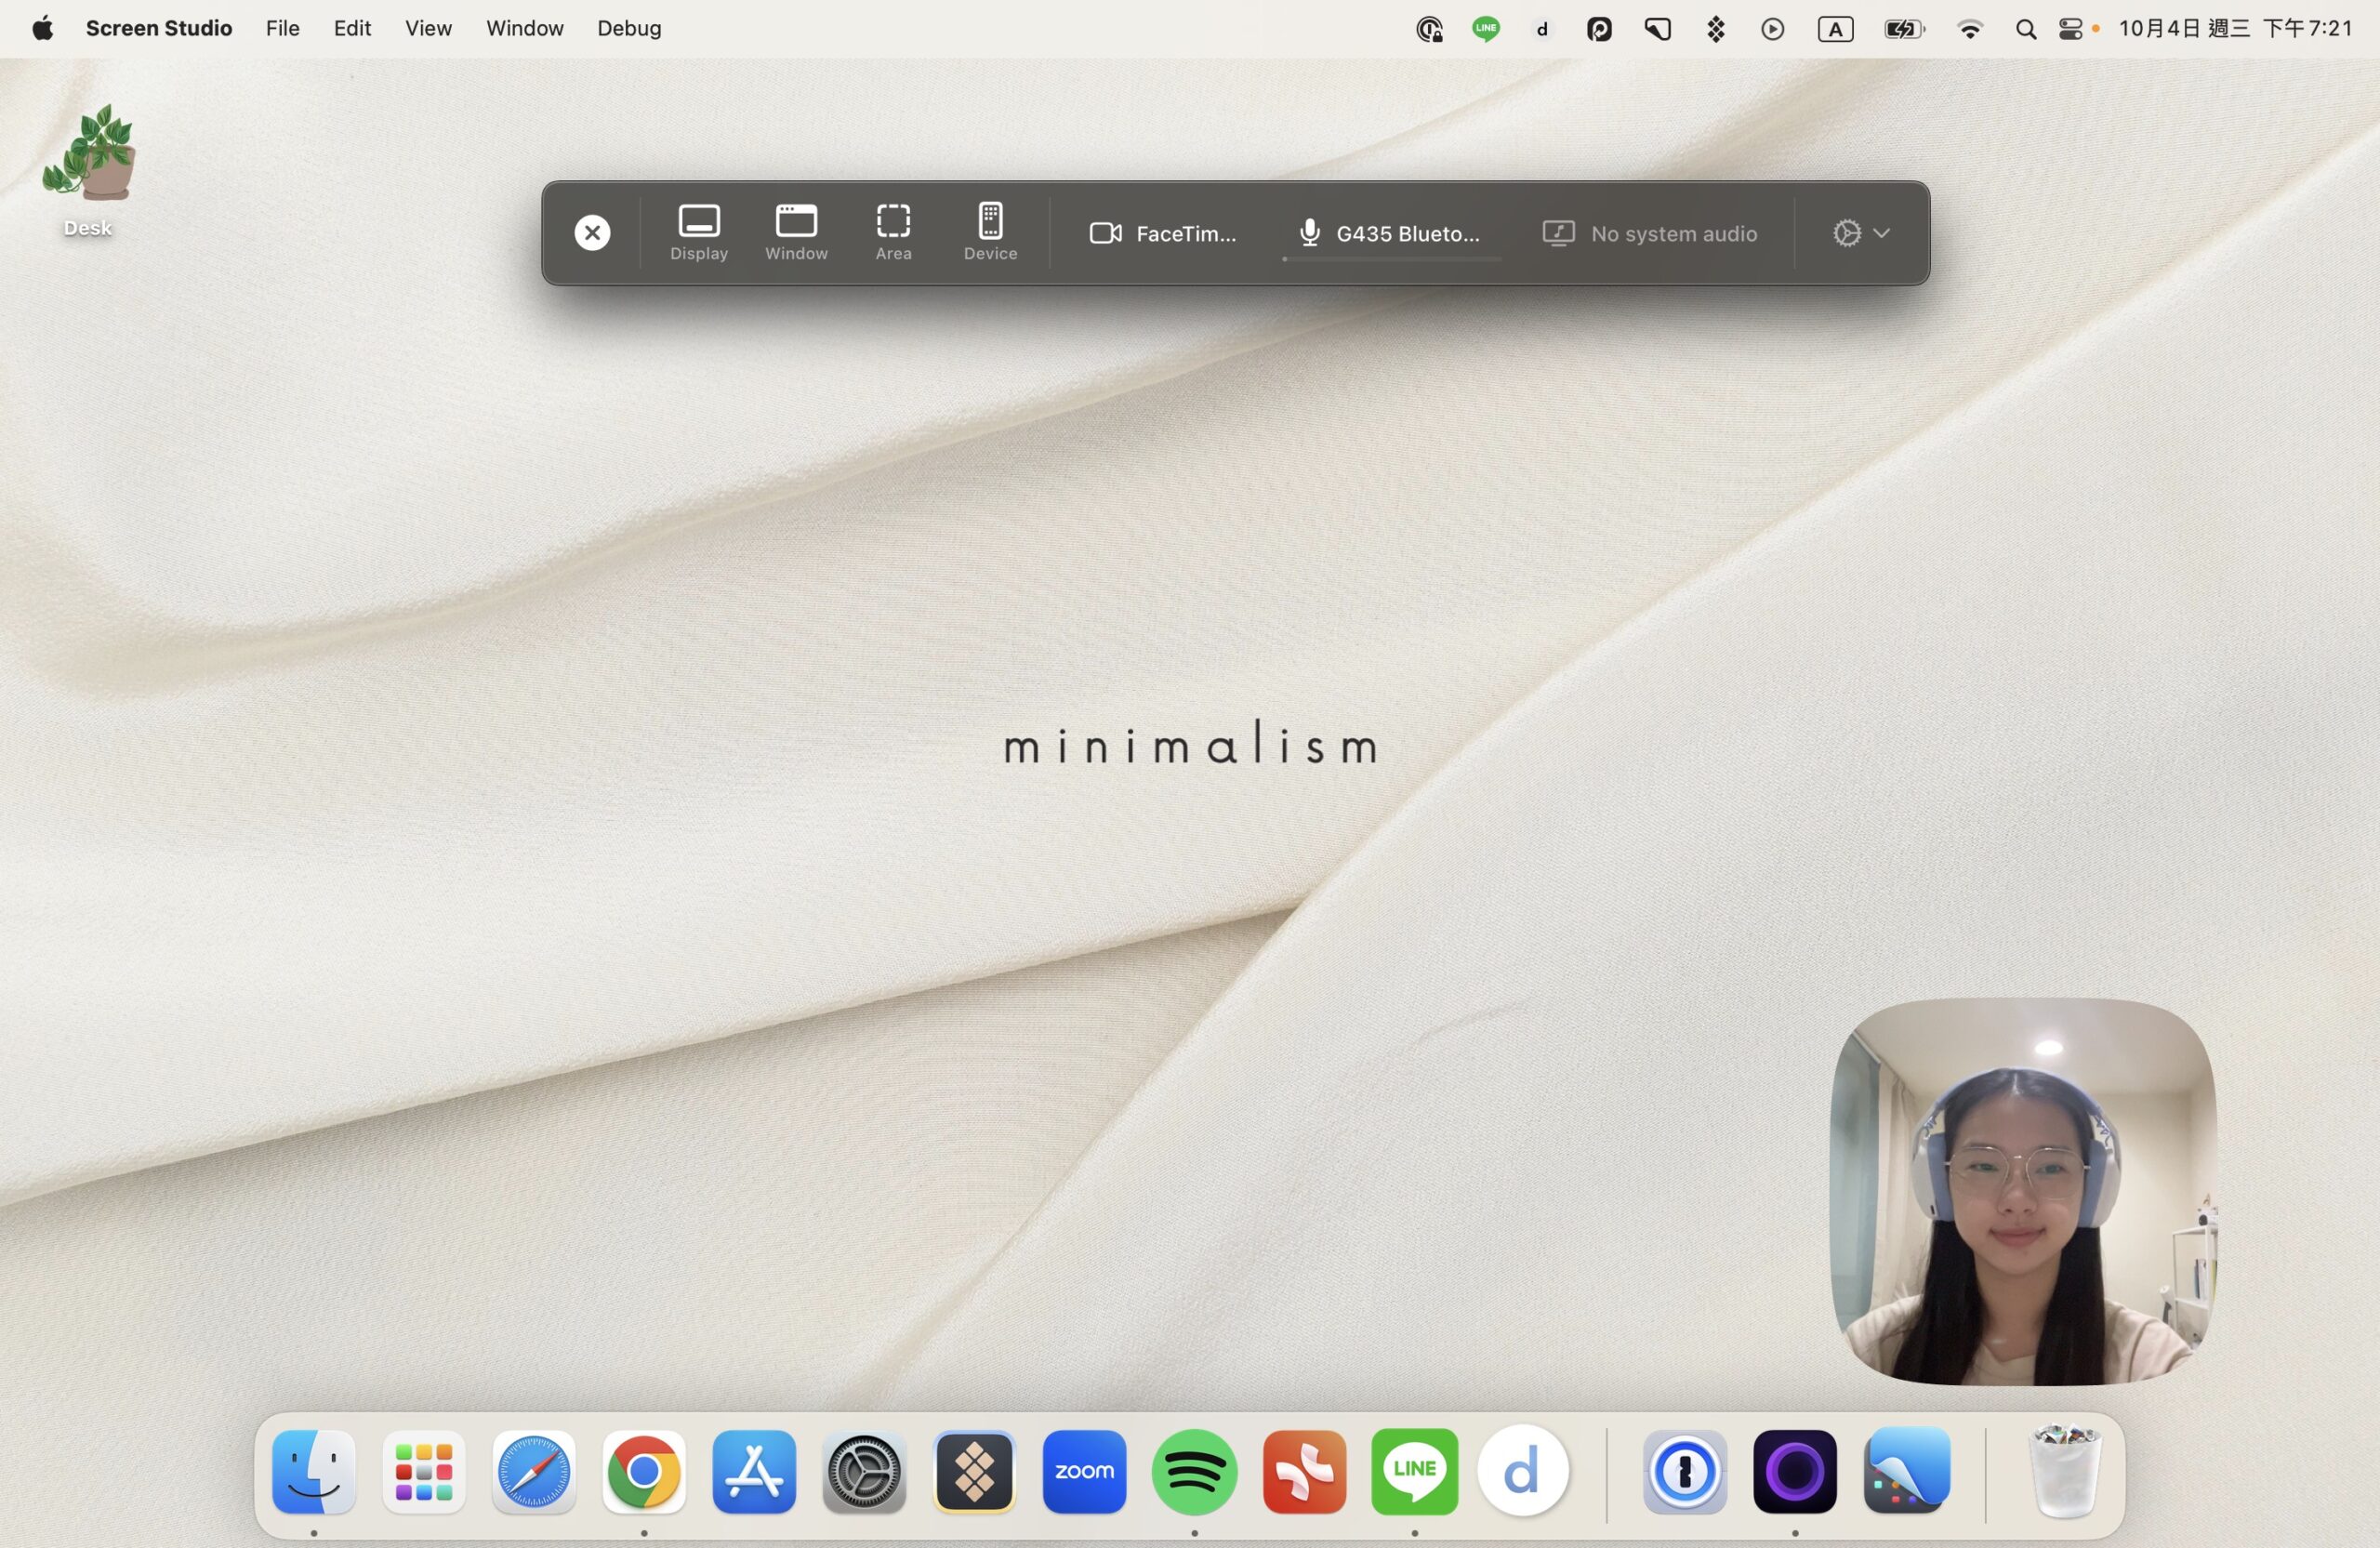Viewport: 2380px width, 1548px height.
Task: Click the microphone level meter bar
Action: click(x=1391, y=259)
